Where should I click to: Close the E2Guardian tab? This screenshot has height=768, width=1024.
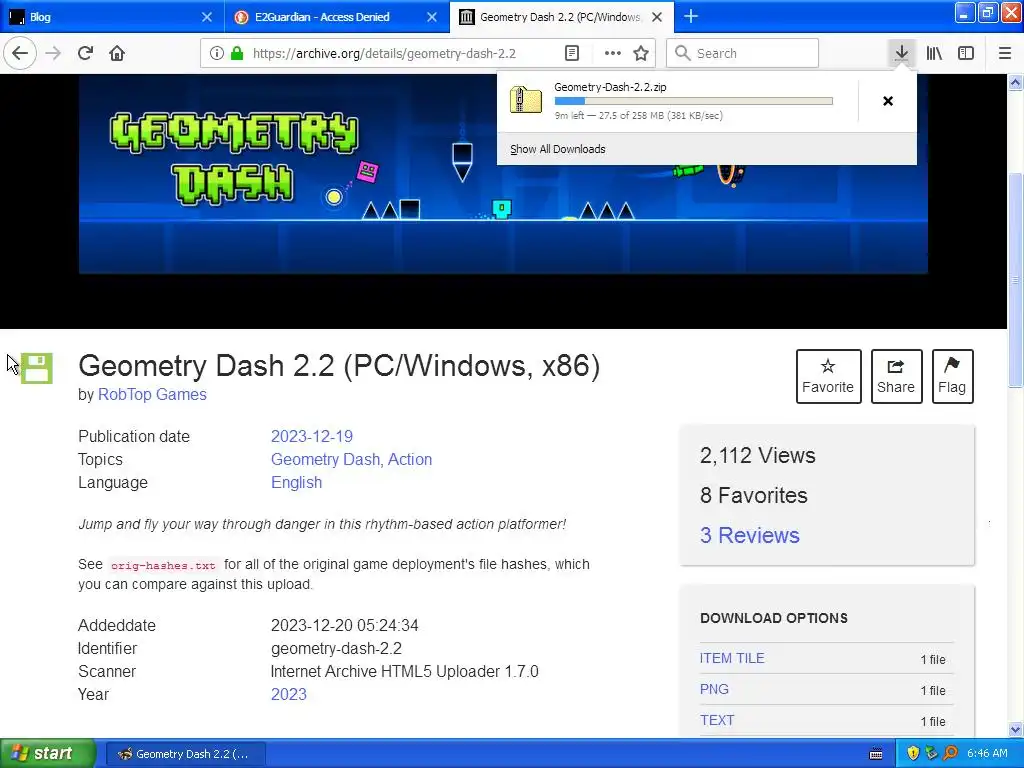pos(432,17)
